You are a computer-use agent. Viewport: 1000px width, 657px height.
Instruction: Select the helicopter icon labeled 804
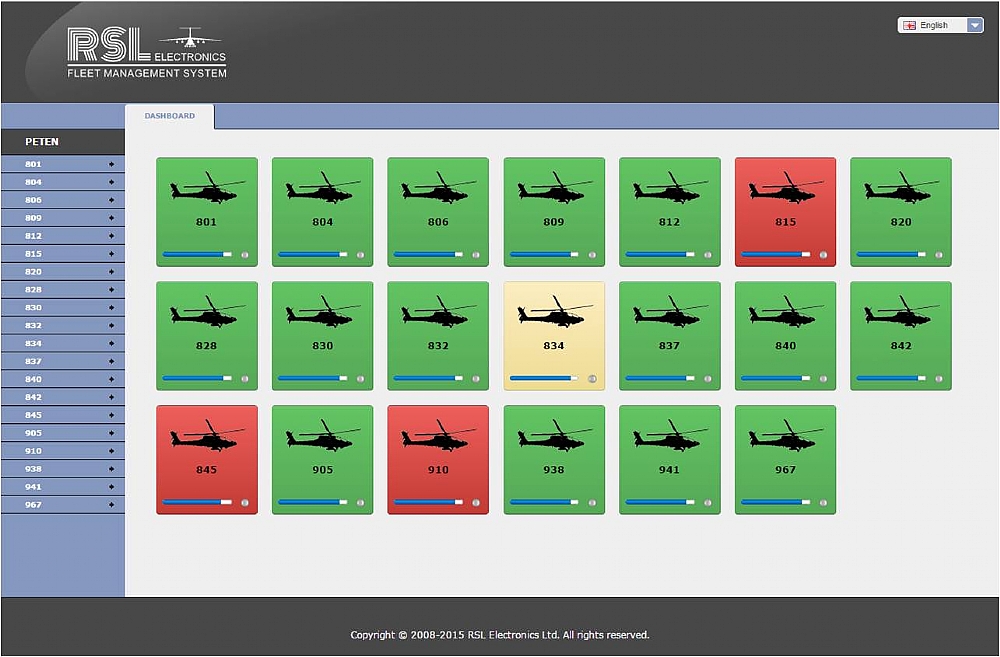(x=323, y=188)
